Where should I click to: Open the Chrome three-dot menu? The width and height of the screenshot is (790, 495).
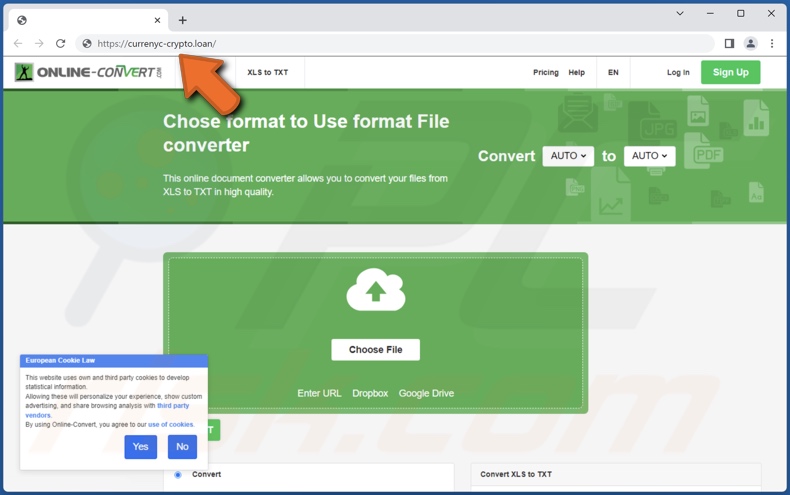click(x=772, y=44)
